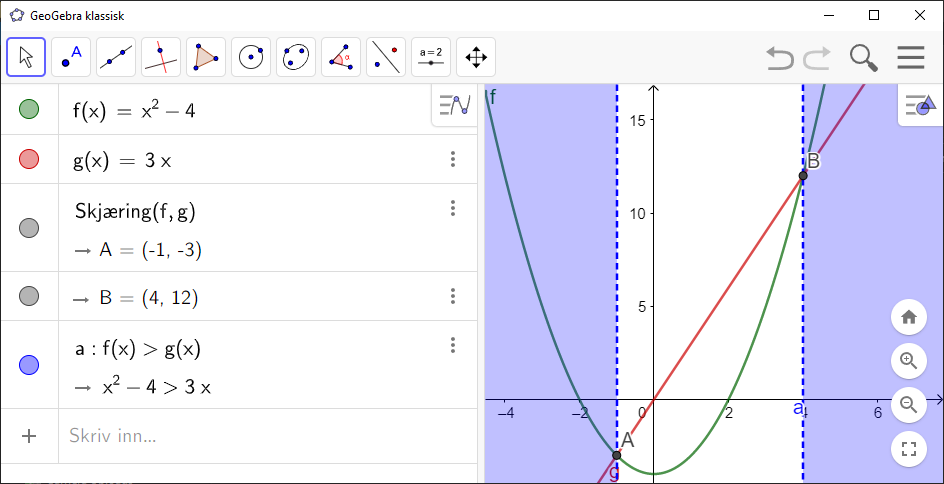The width and height of the screenshot is (944, 484).
Task: Focus the 'Skriv inn...' input field
Action: tap(268, 436)
